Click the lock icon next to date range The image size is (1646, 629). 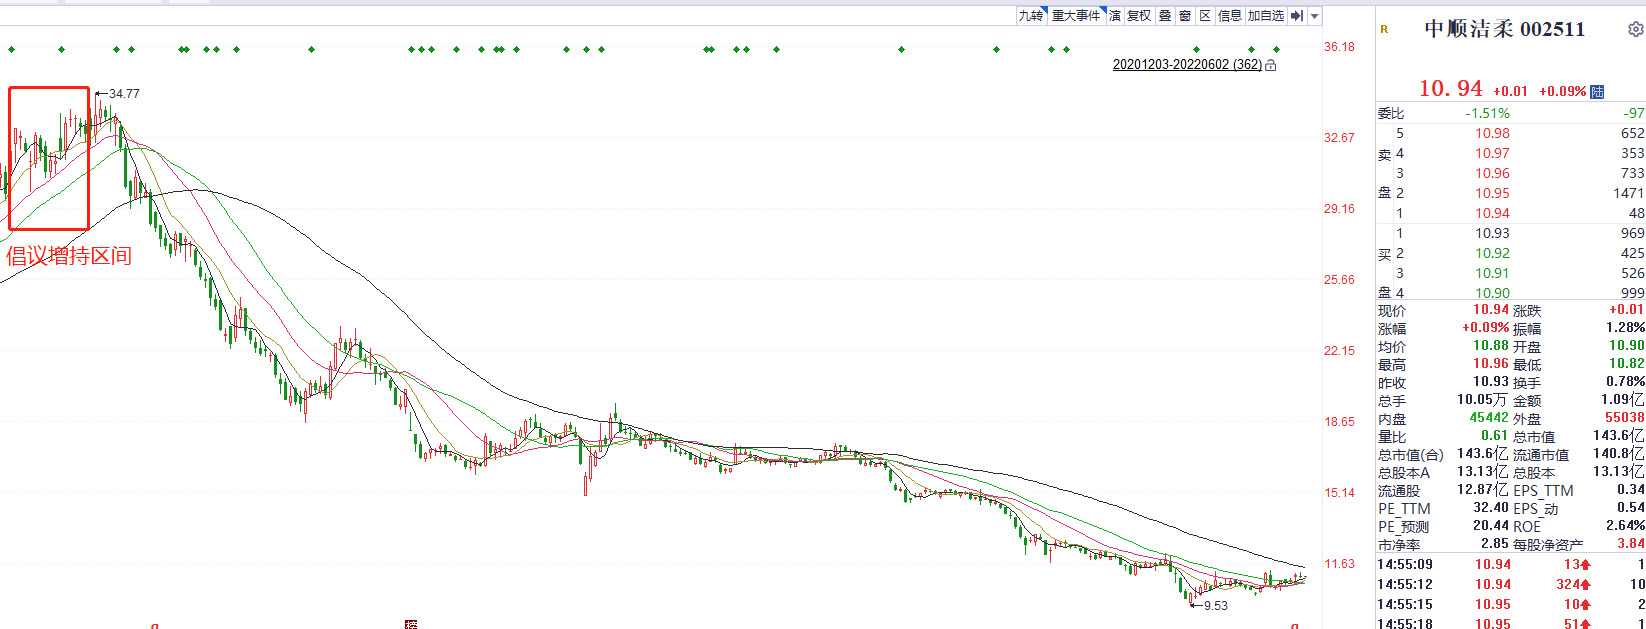coord(1271,65)
